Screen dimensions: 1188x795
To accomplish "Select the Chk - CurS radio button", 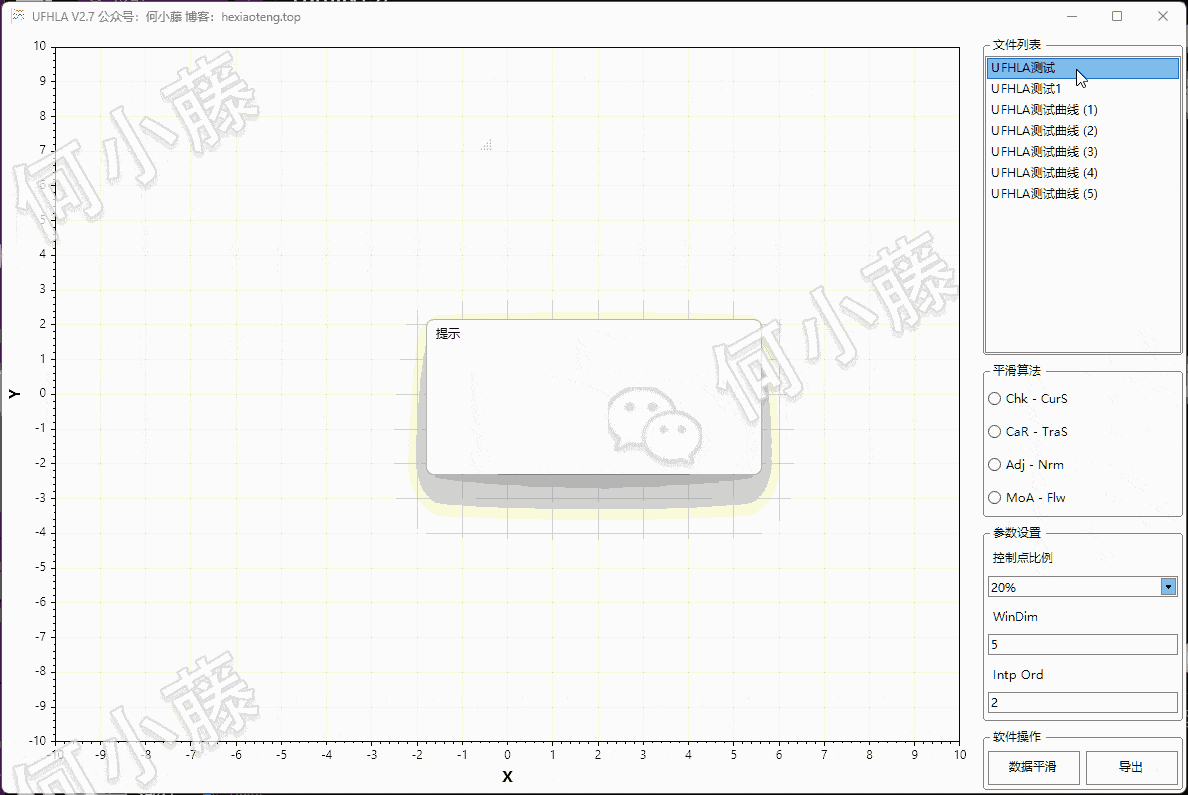I will [x=995, y=399].
